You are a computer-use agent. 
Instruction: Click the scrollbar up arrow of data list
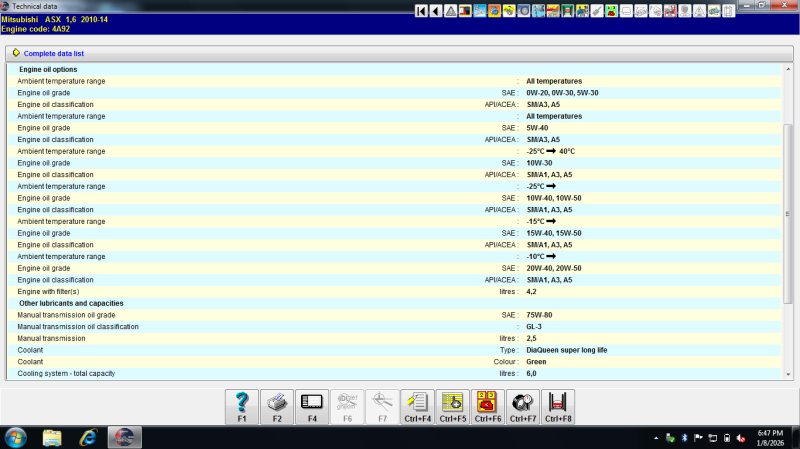(x=788, y=69)
